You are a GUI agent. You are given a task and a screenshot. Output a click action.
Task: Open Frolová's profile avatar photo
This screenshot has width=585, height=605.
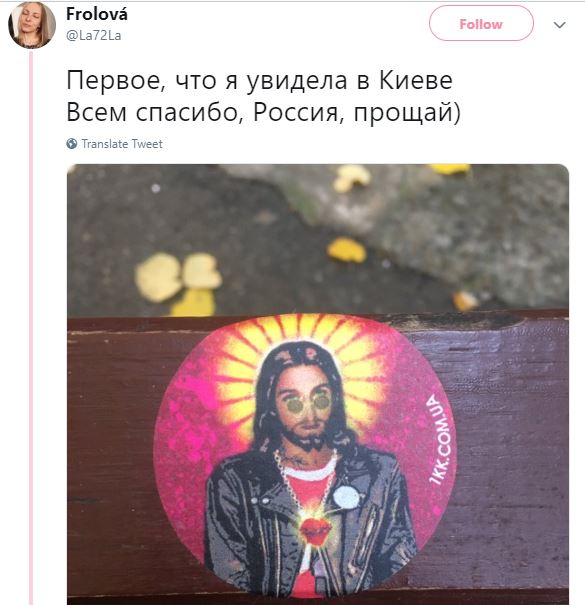click(32, 24)
